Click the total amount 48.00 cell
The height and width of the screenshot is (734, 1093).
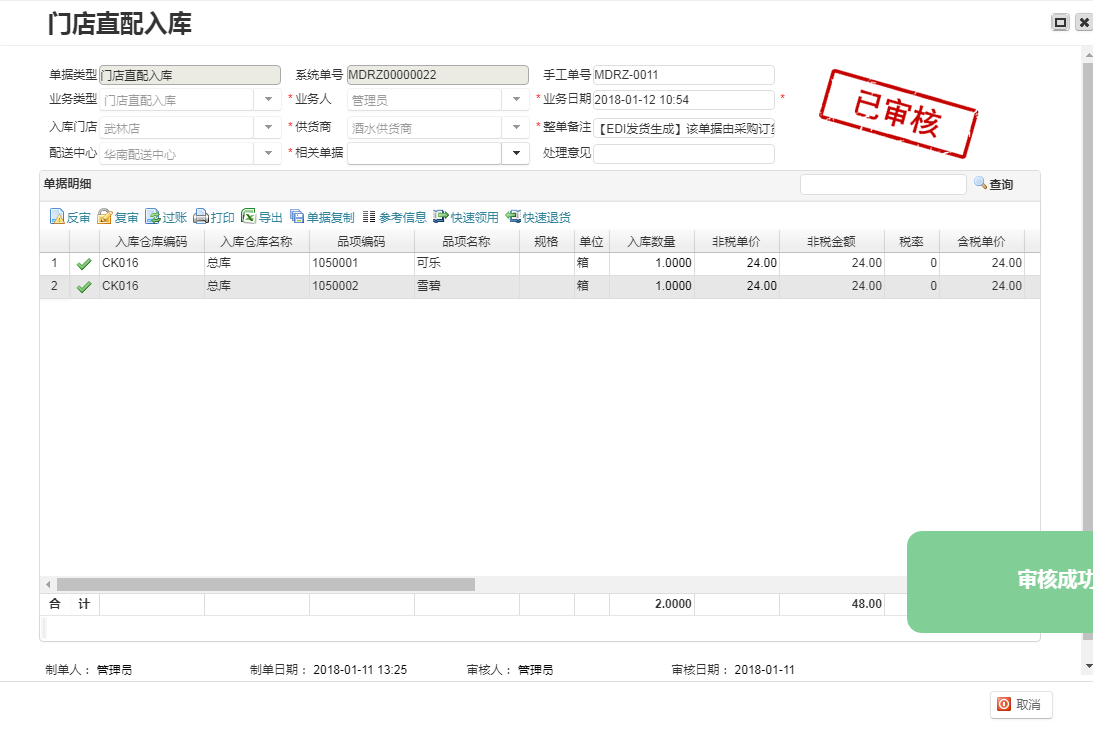[832, 604]
